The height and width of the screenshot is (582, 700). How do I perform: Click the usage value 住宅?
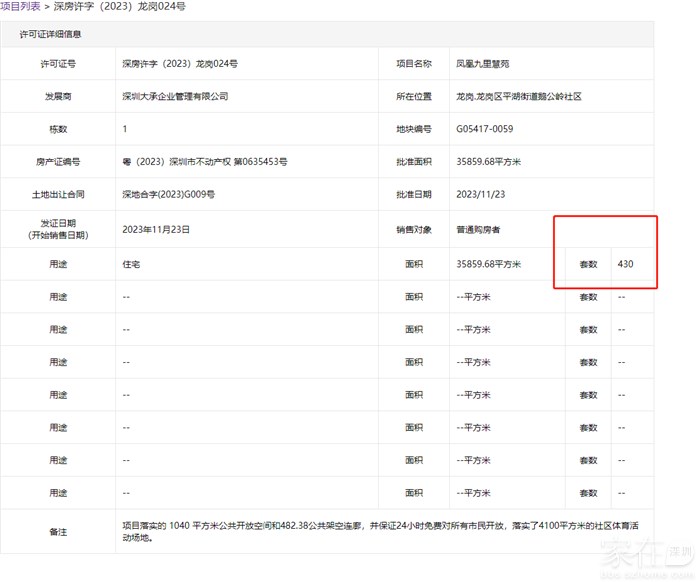(x=131, y=264)
